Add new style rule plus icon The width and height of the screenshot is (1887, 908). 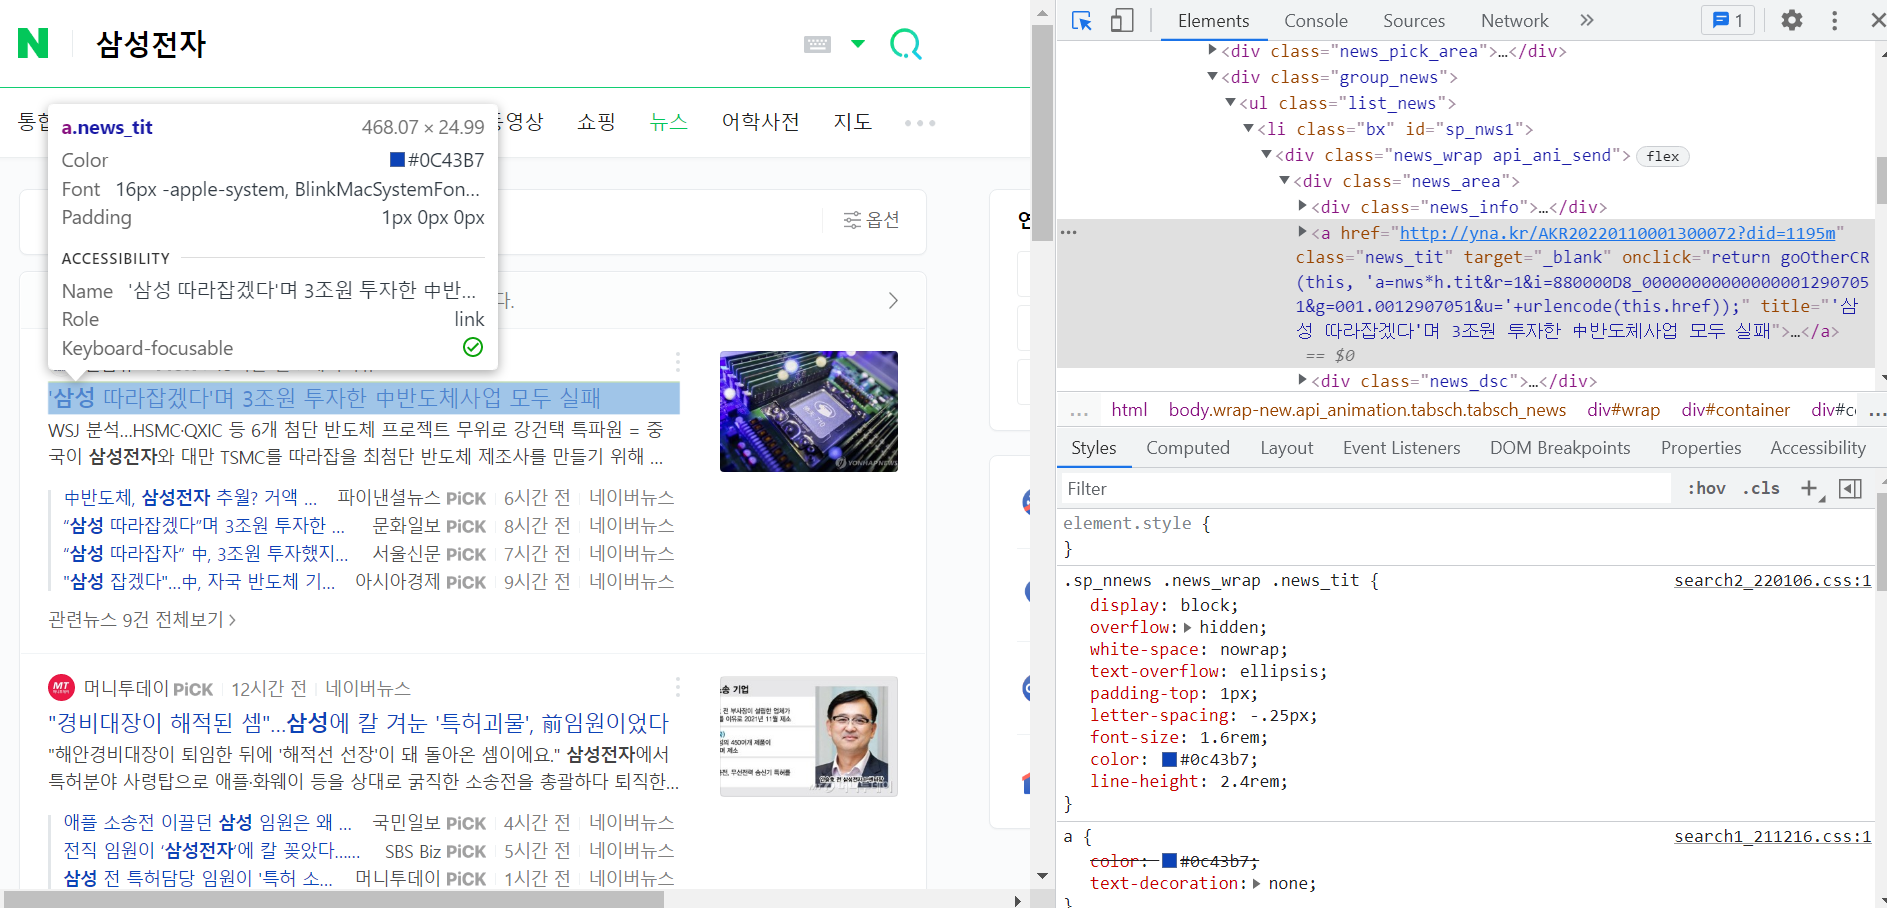coord(1809,489)
